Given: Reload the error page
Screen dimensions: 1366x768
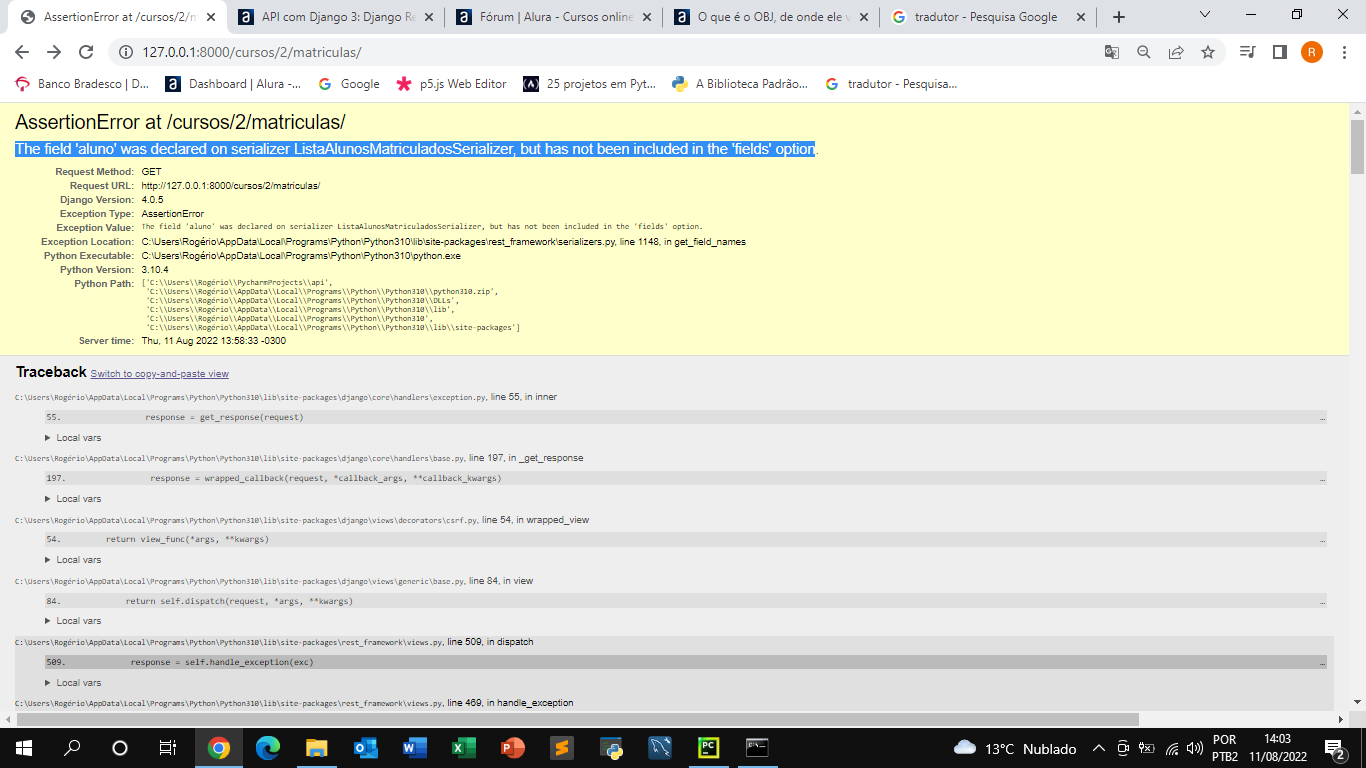Looking at the screenshot, I should [86, 52].
